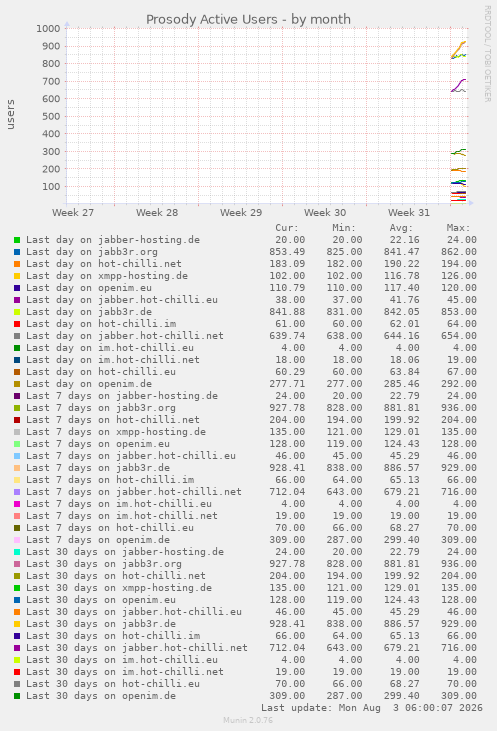Click the legend label Last 30 days on hot-chilli.eu
Viewport: 497px width, 731px height.
tap(113, 684)
